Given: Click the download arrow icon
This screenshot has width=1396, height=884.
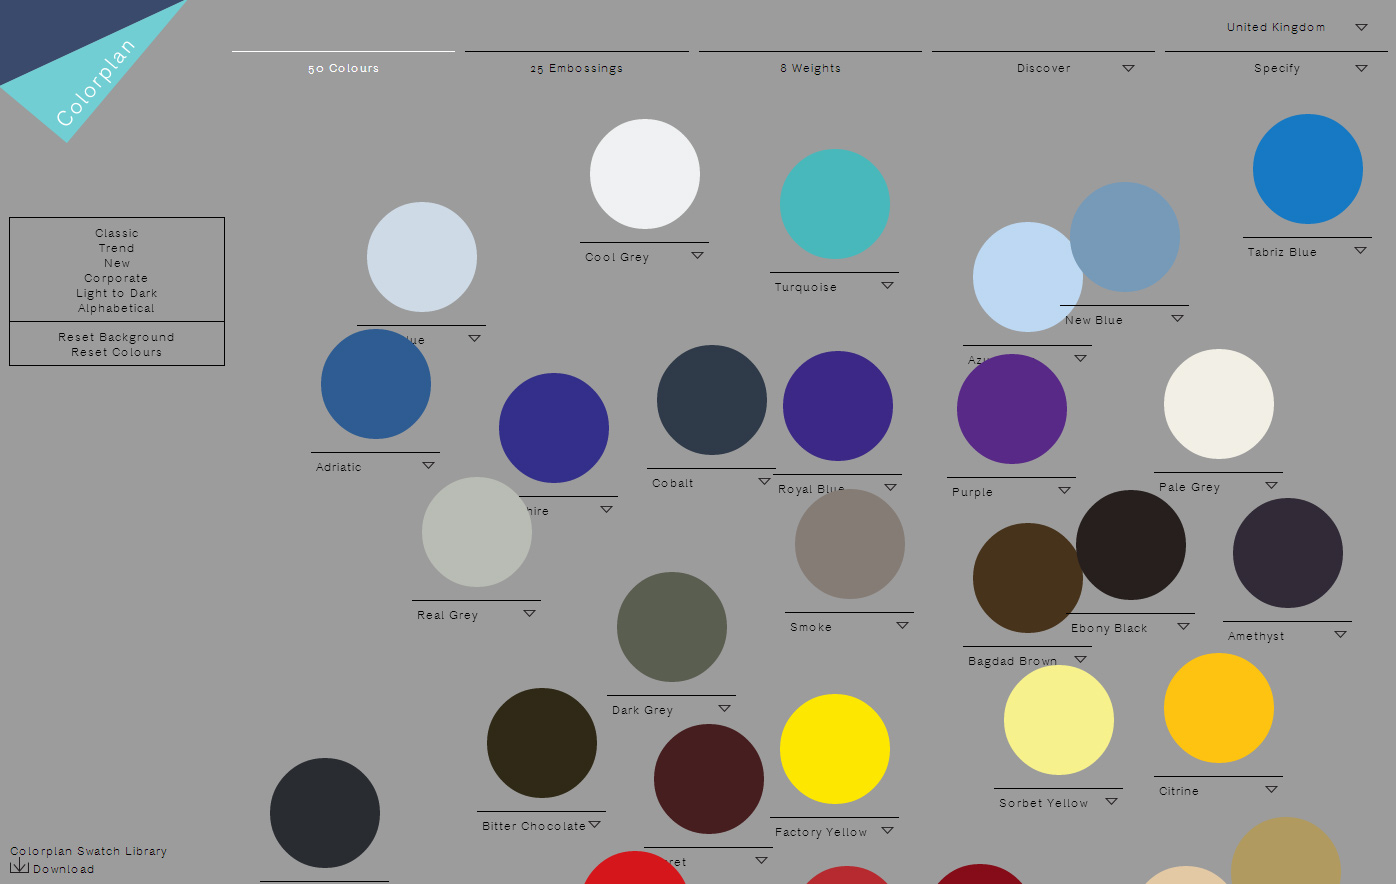Looking at the screenshot, I should [19, 866].
